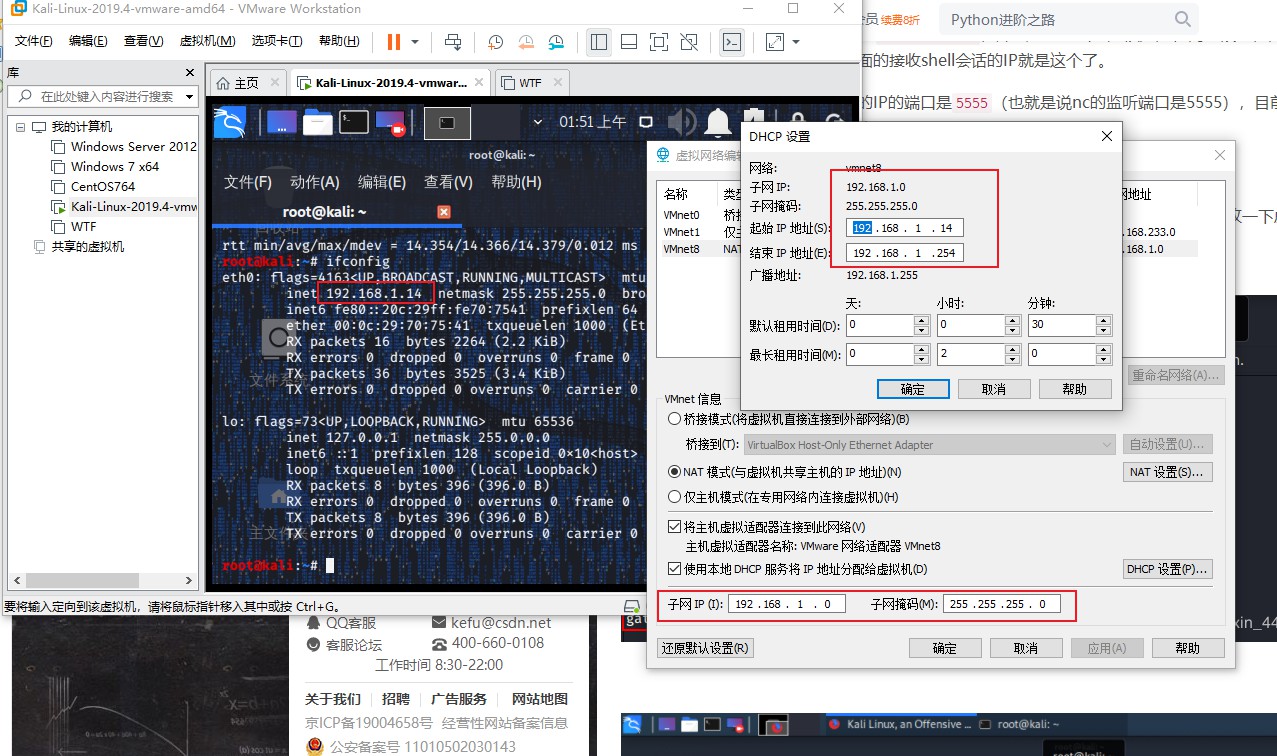Revert to the previous snapshot icon
Screen dimensions: 1277x756
(526, 41)
